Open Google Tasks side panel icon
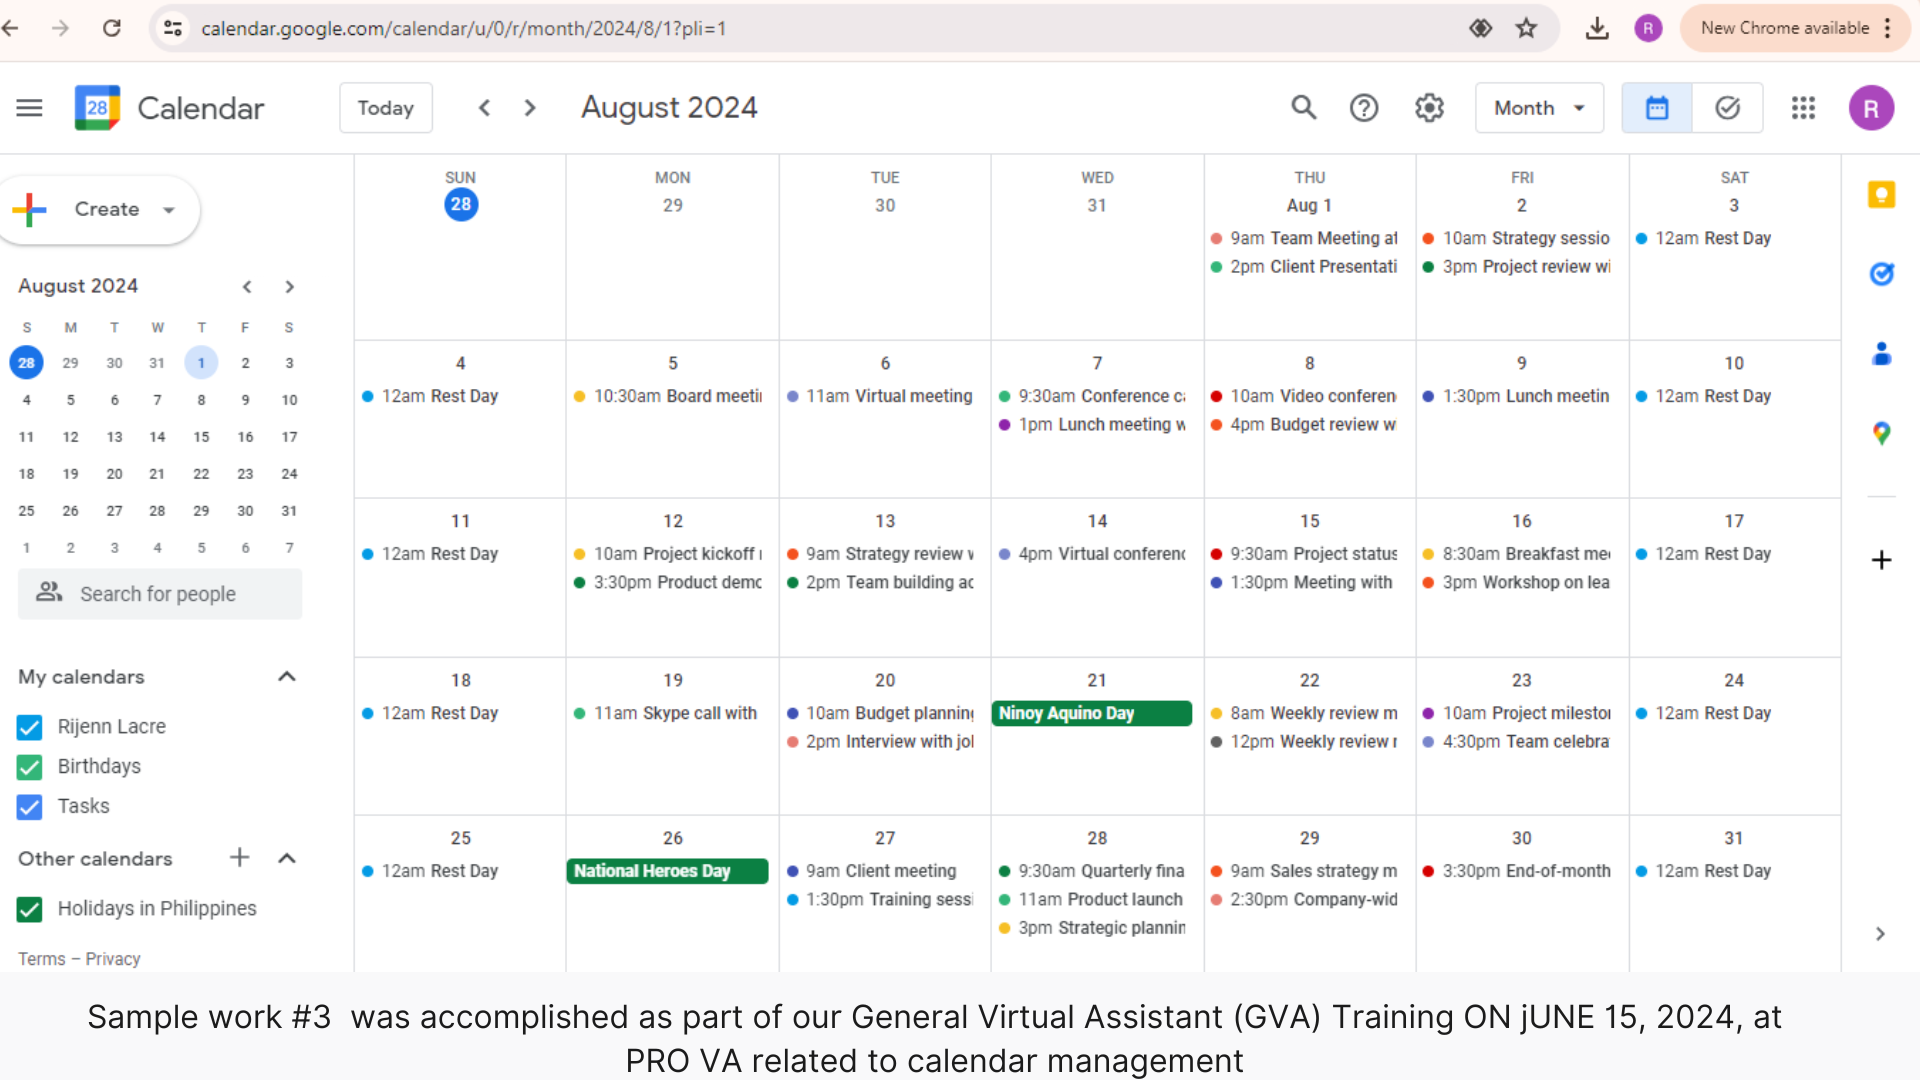The height and width of the screenshot is (1080, 1920). click(x=1881, y=274)
